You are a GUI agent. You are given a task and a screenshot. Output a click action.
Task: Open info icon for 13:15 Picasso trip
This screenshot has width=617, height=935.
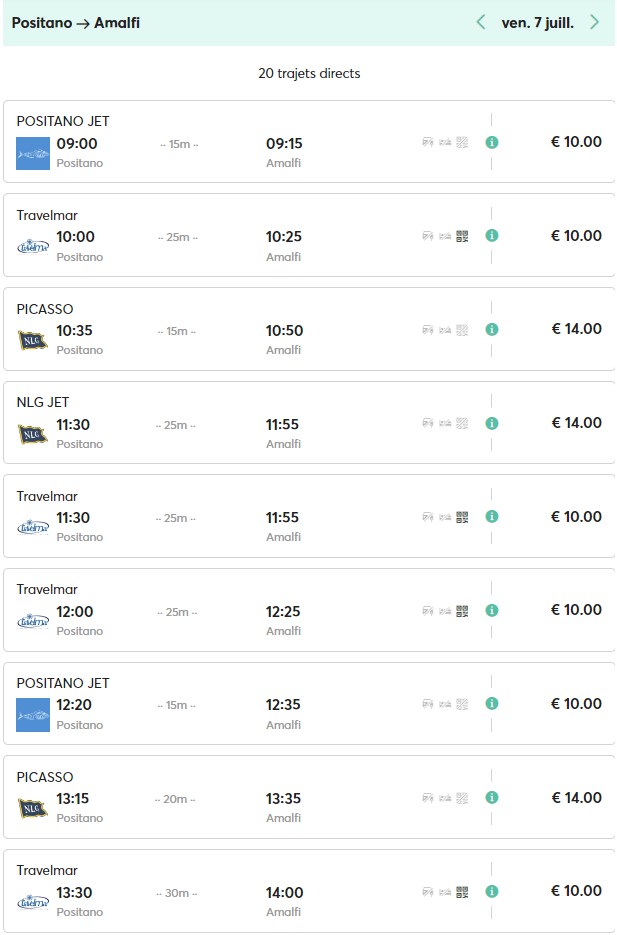[x=492, y=798]
